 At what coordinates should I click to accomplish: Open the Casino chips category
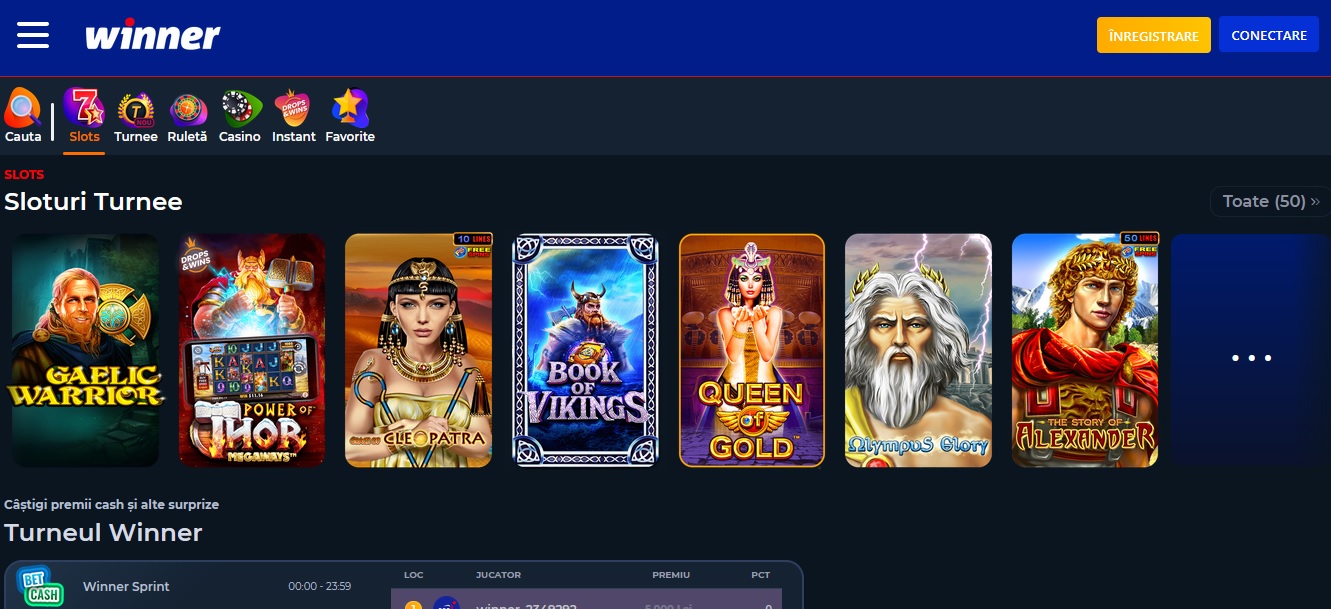[240, 117]
